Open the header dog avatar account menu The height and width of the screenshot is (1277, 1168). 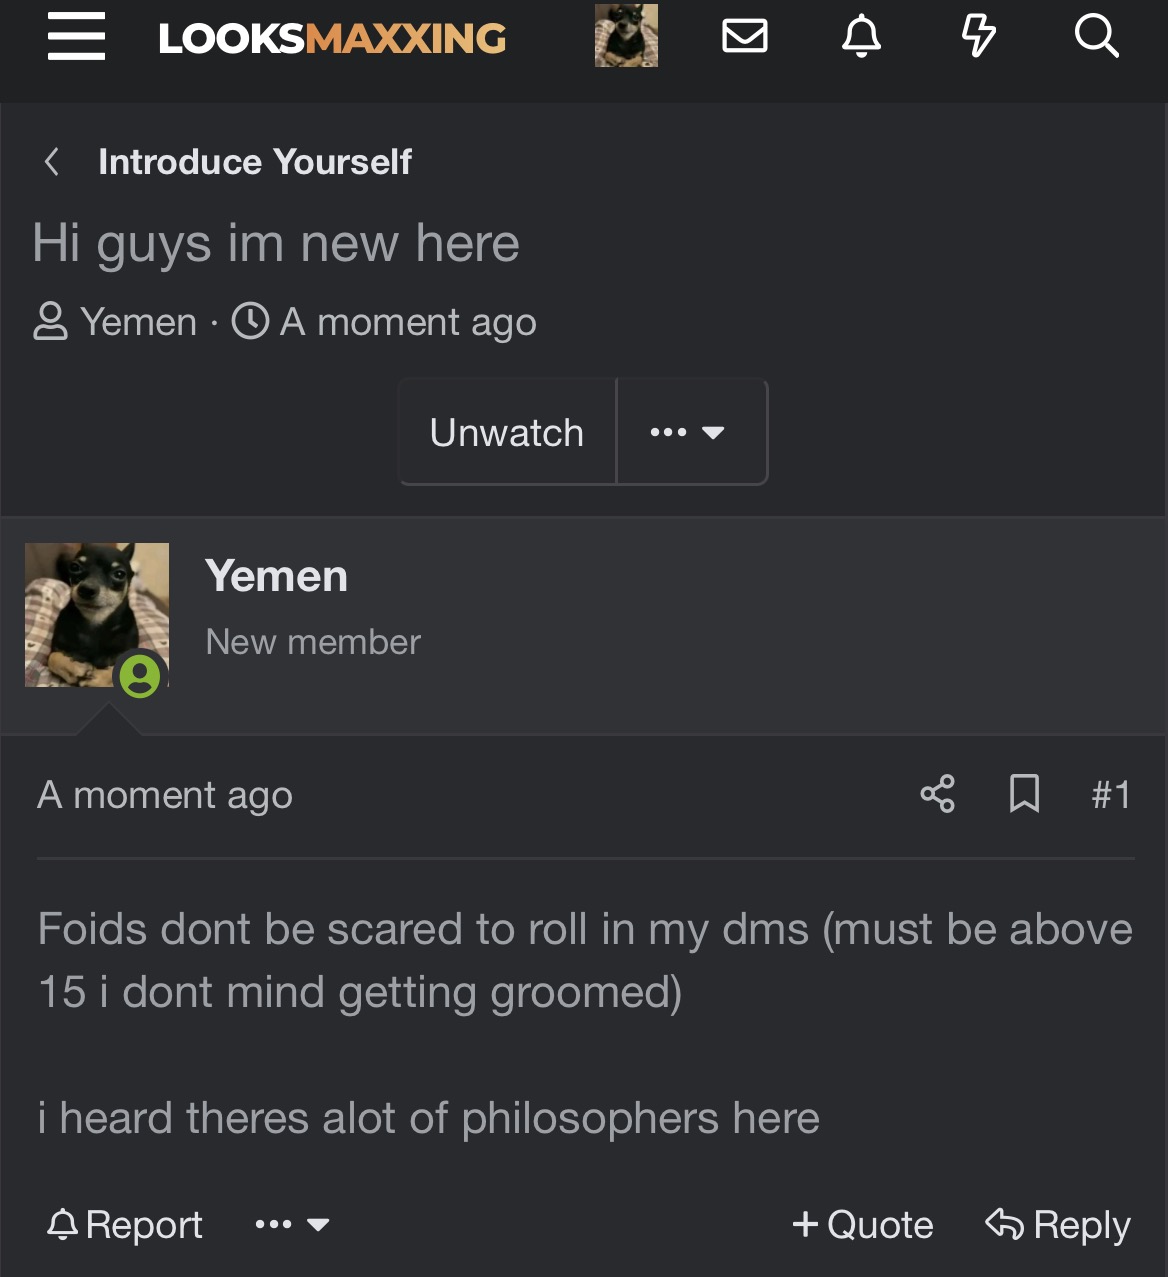[x=626, y=36]
